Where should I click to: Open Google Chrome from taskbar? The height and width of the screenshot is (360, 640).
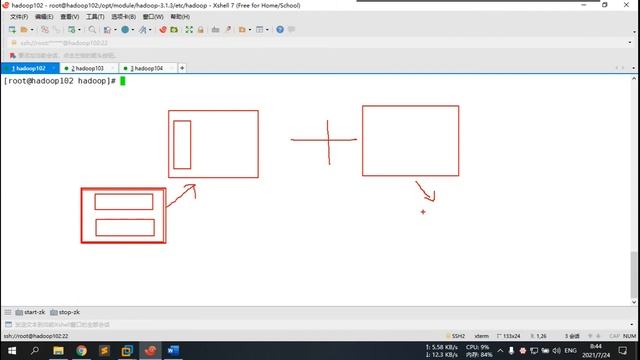coord(81,351)
